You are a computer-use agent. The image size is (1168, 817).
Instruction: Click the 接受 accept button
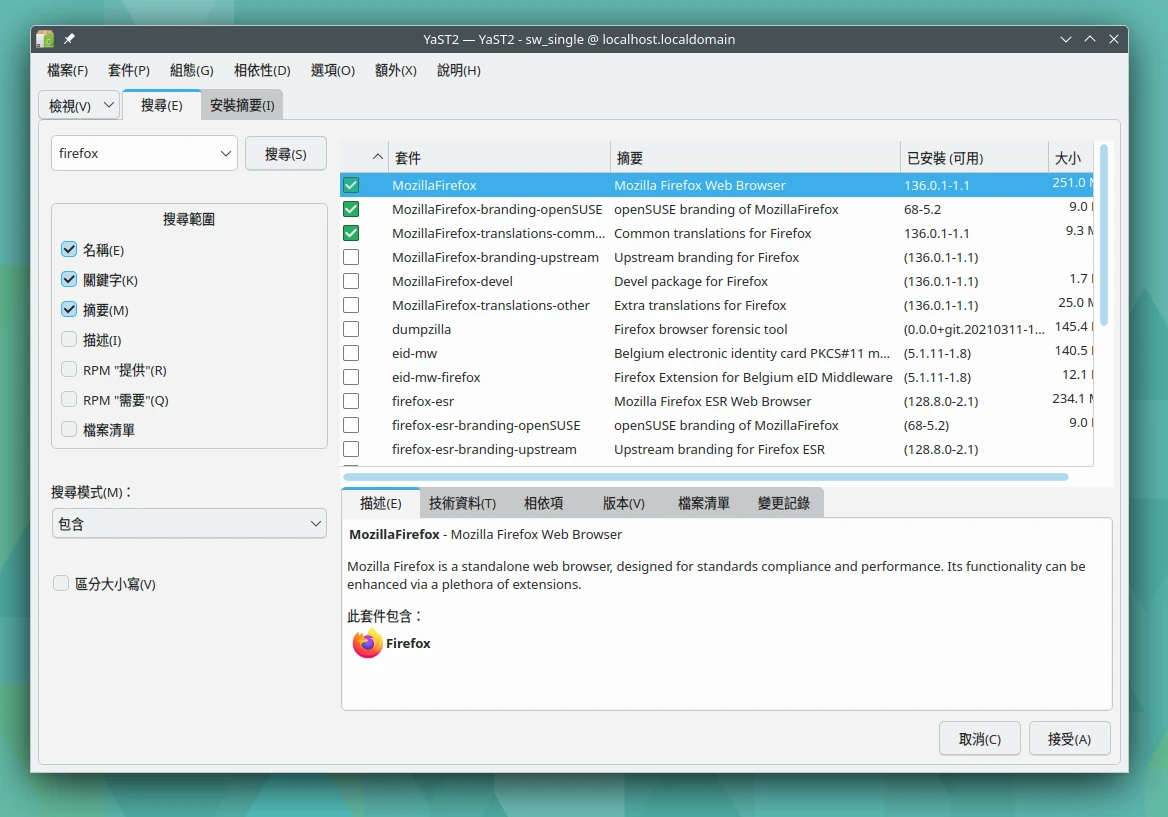click(1069, 739)
